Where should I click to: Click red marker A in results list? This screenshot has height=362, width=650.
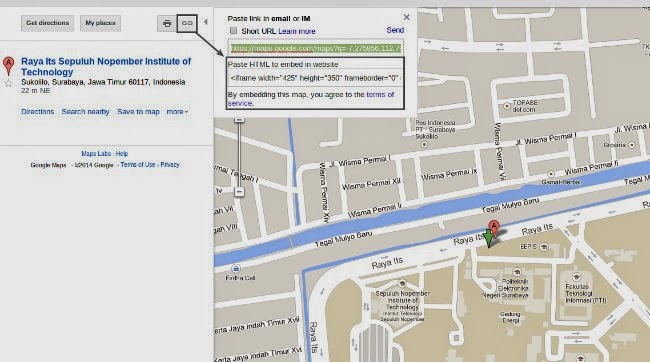pyautogui.click(x=8, y=66)
